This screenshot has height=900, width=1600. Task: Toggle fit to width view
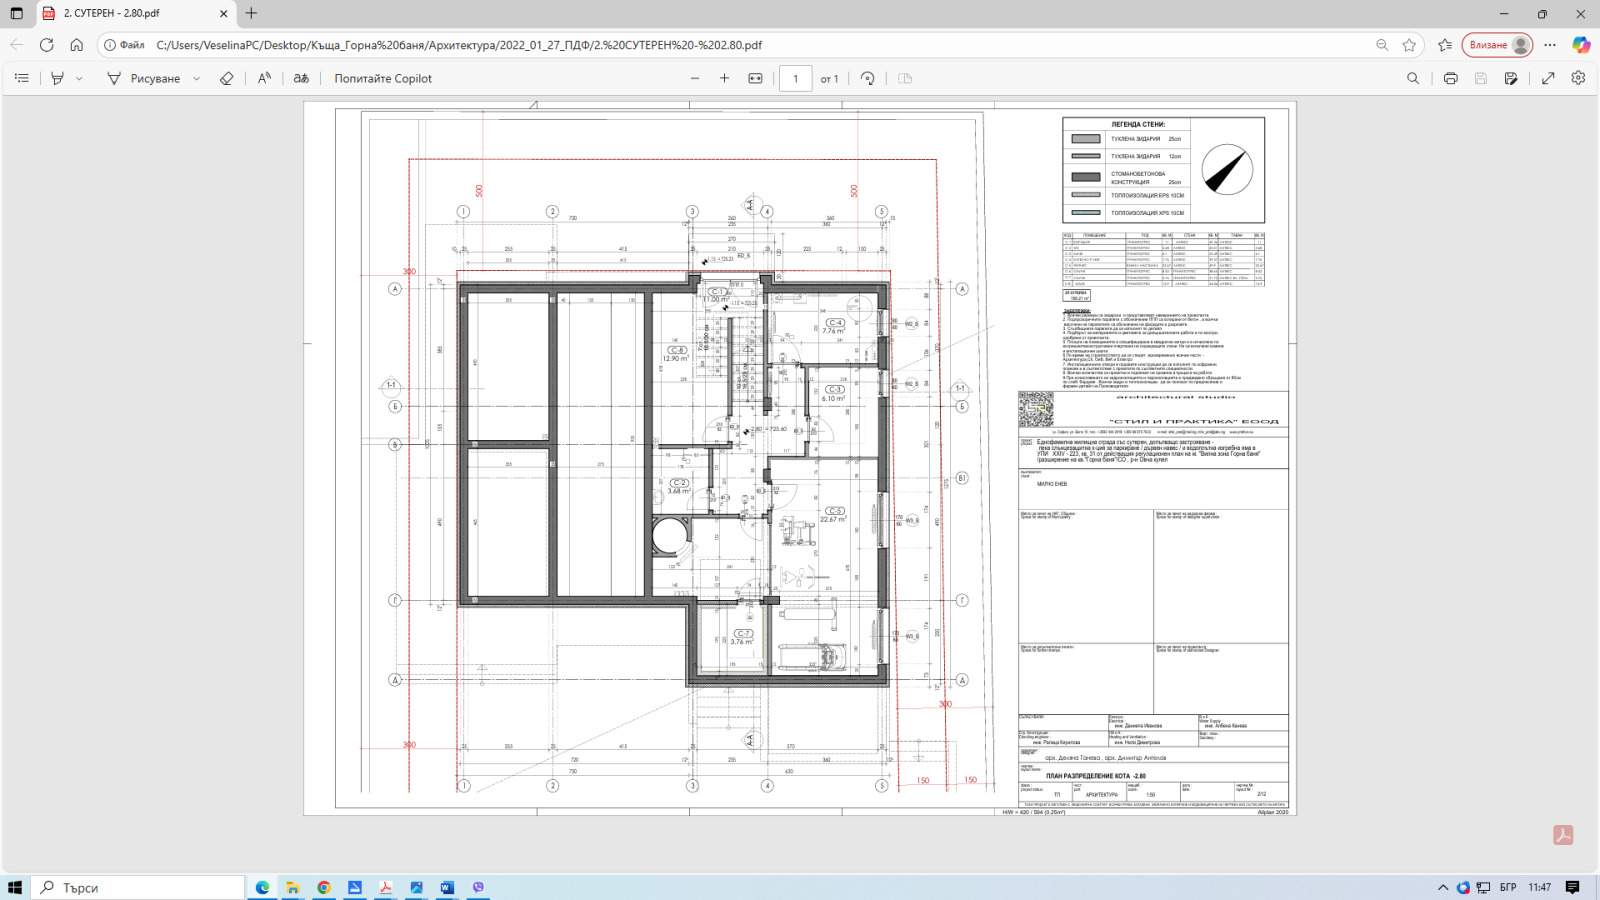755,78
